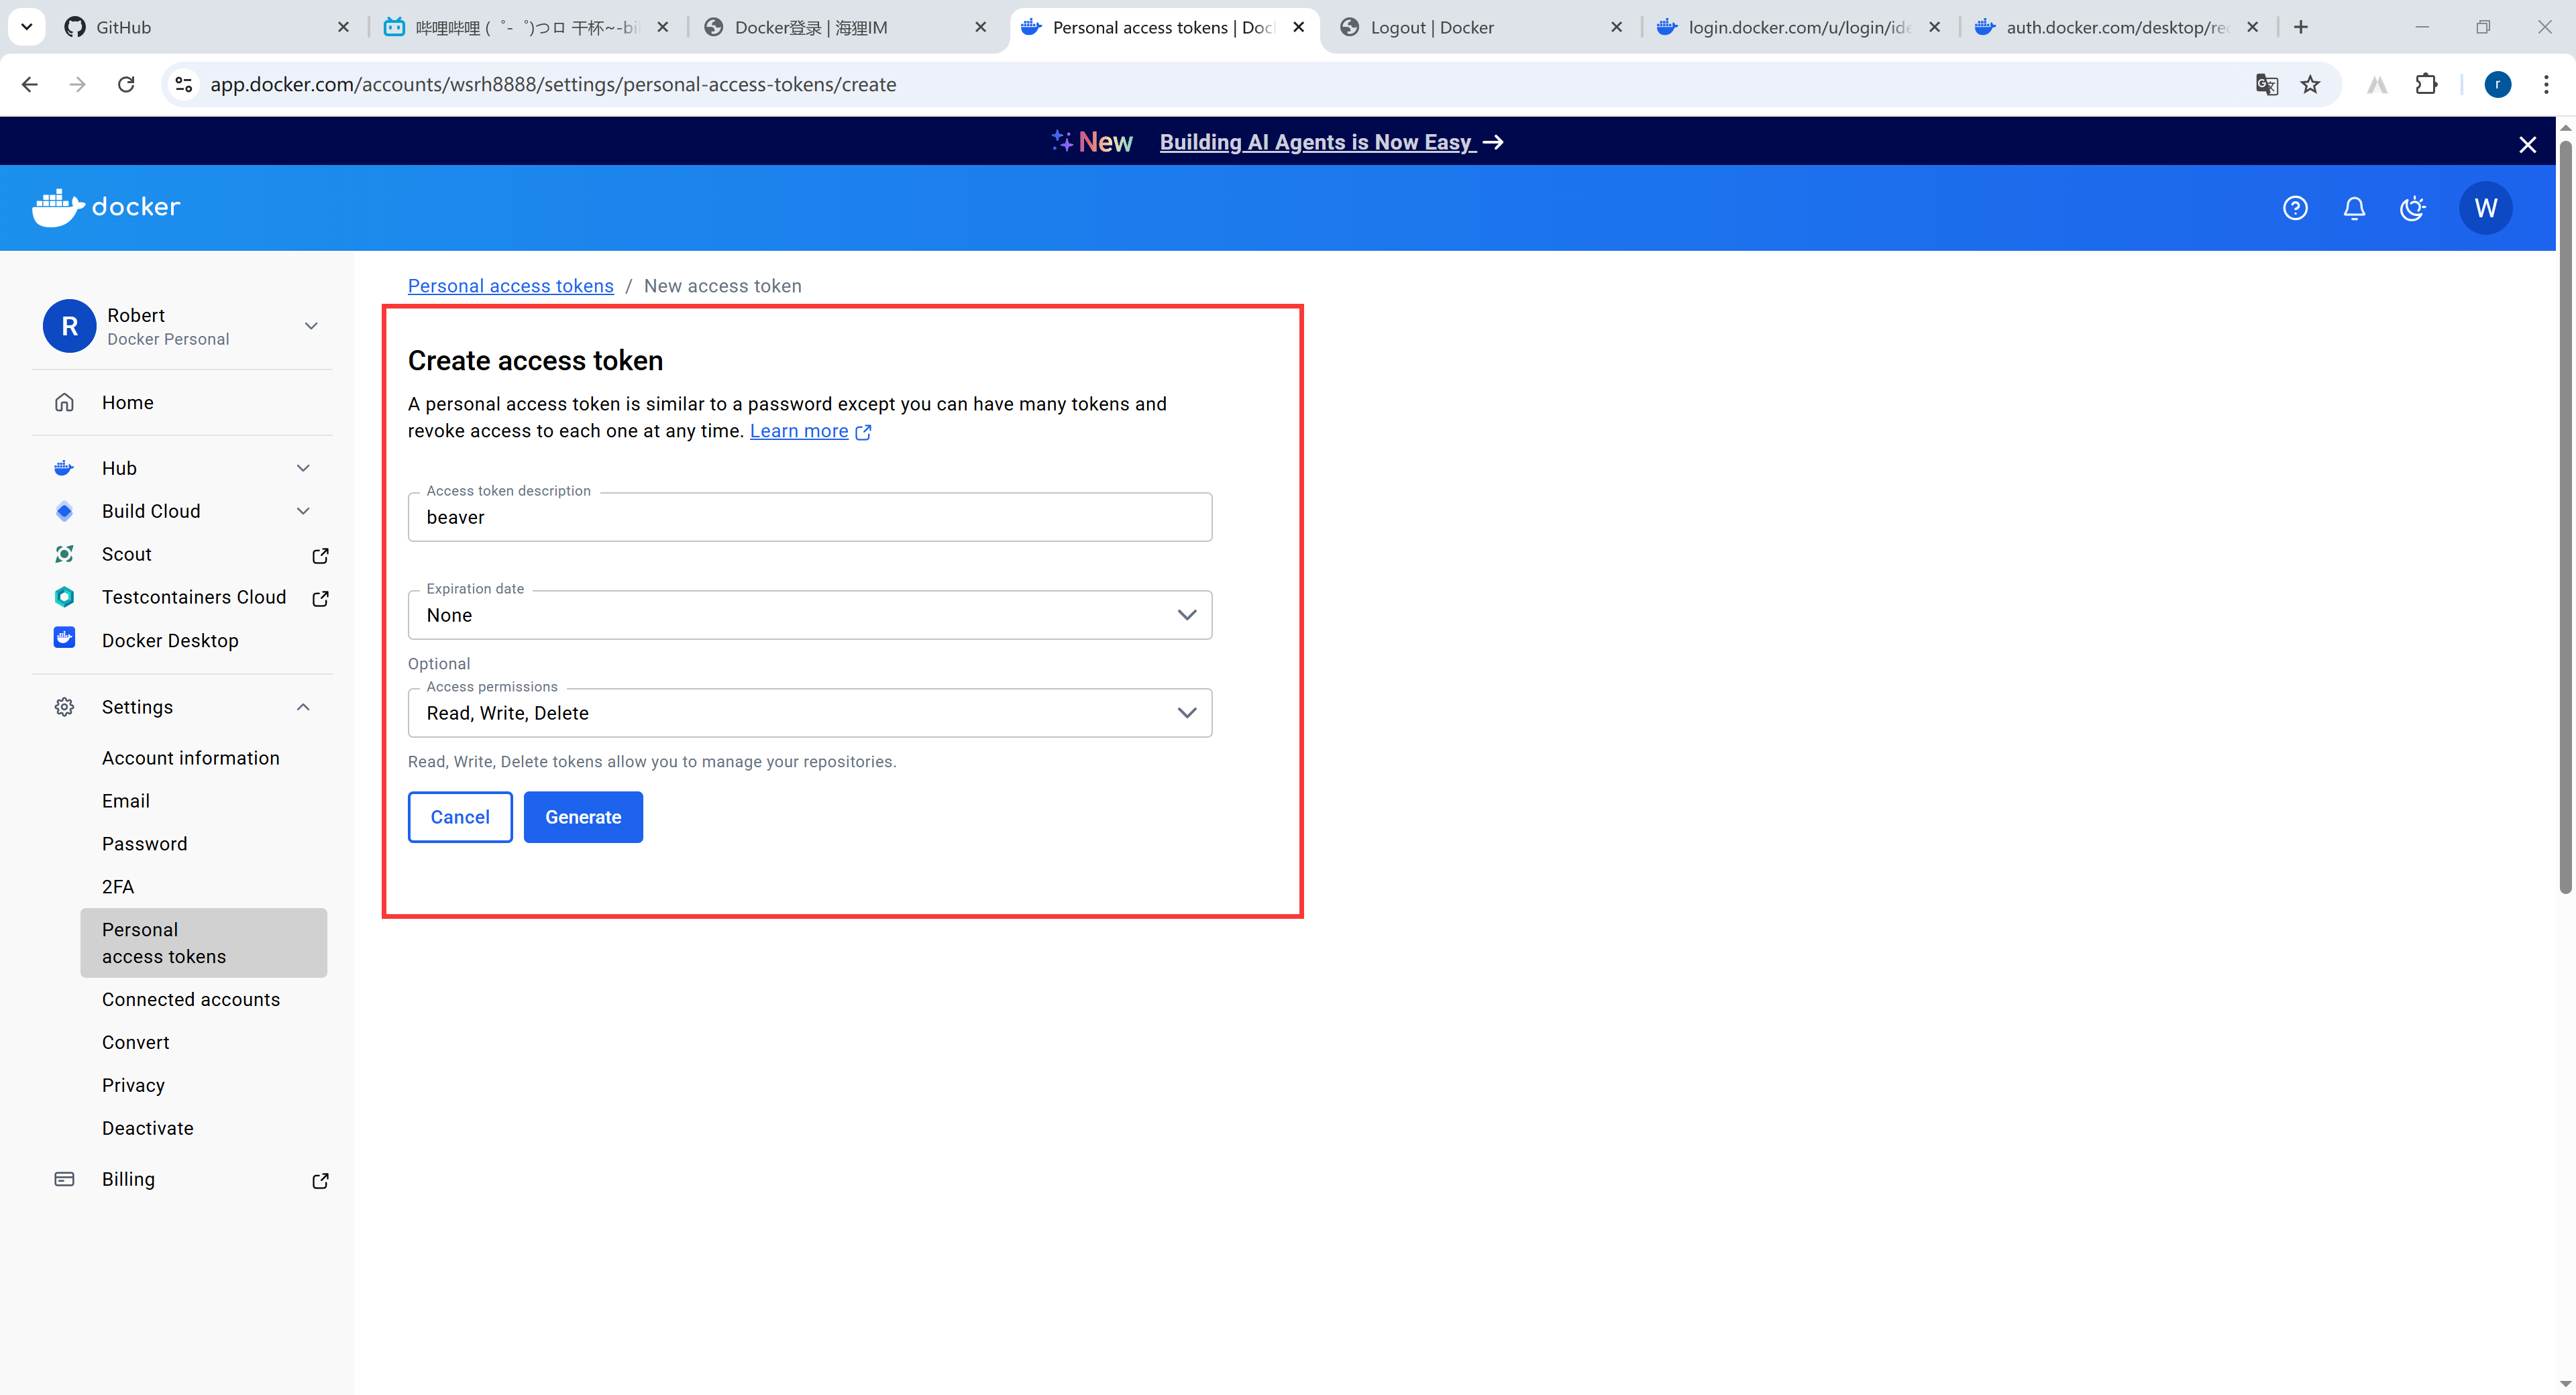Bookmark the page with the star icon
The image size is (2576, 1395).
point(2310,85)
